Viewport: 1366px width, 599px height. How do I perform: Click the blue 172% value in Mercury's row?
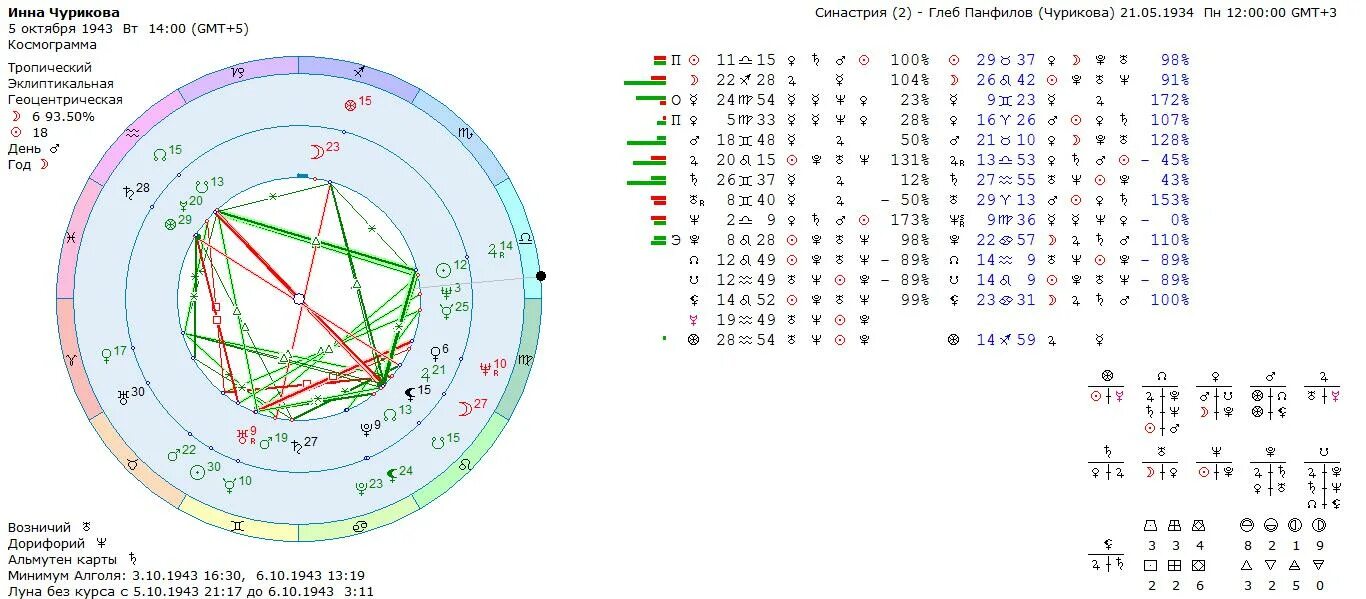click(1169, 100)
